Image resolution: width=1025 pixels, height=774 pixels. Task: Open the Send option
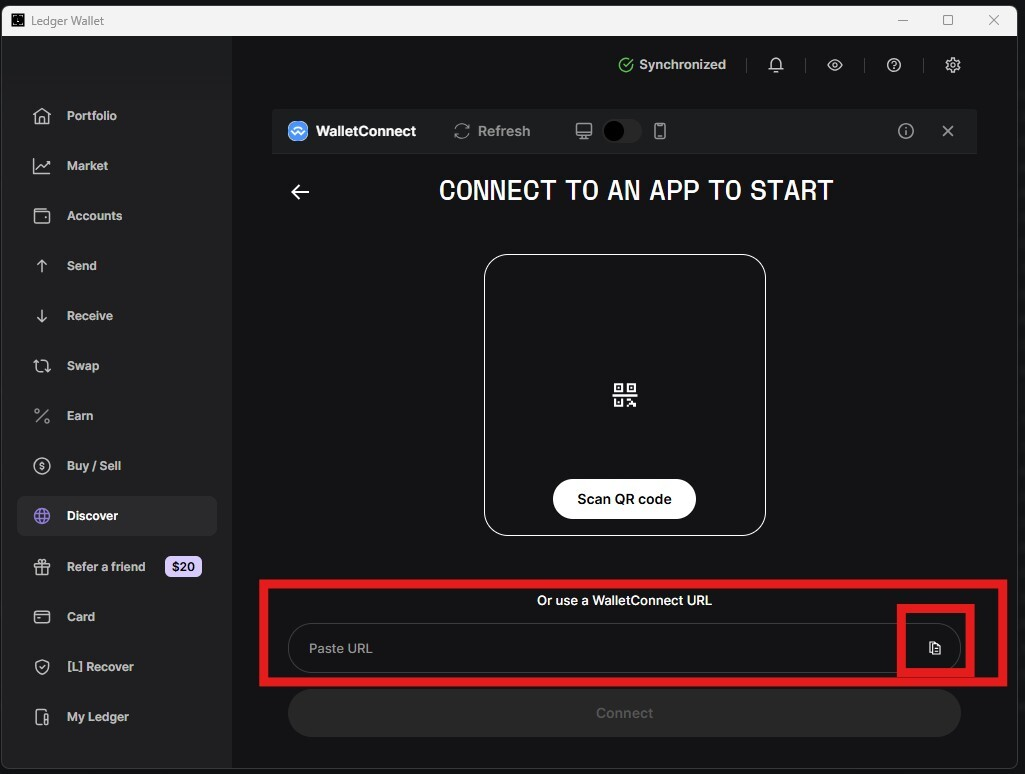click(82, 266)
